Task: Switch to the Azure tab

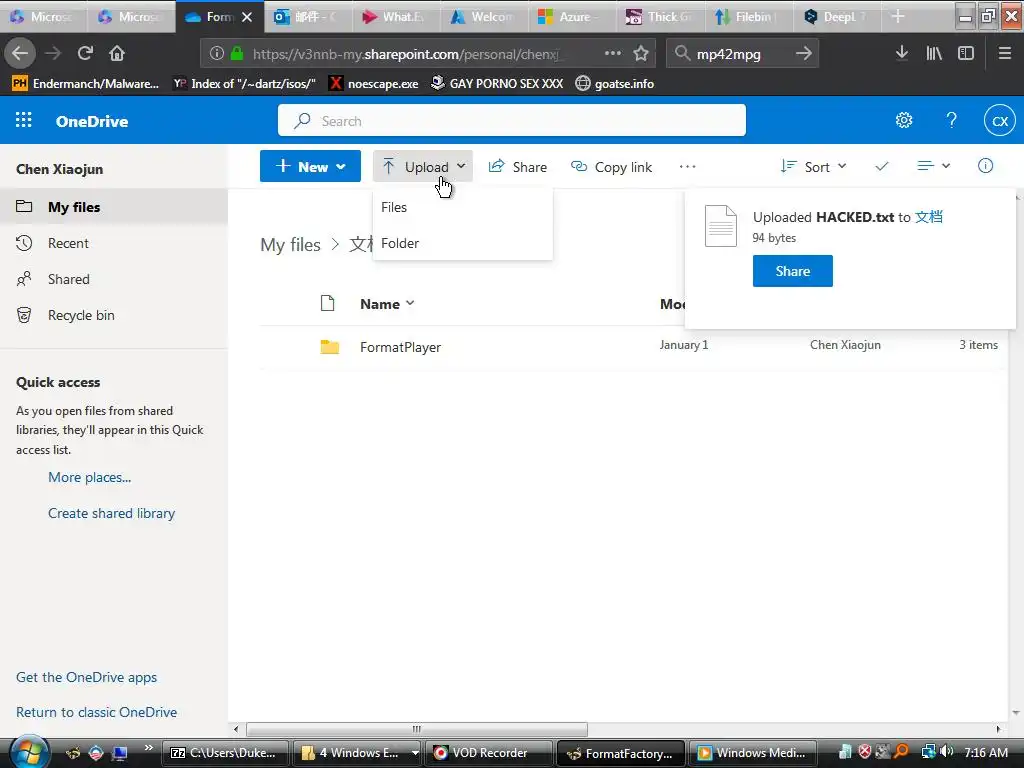Action: pyautogui.click(x=572, y=17)
